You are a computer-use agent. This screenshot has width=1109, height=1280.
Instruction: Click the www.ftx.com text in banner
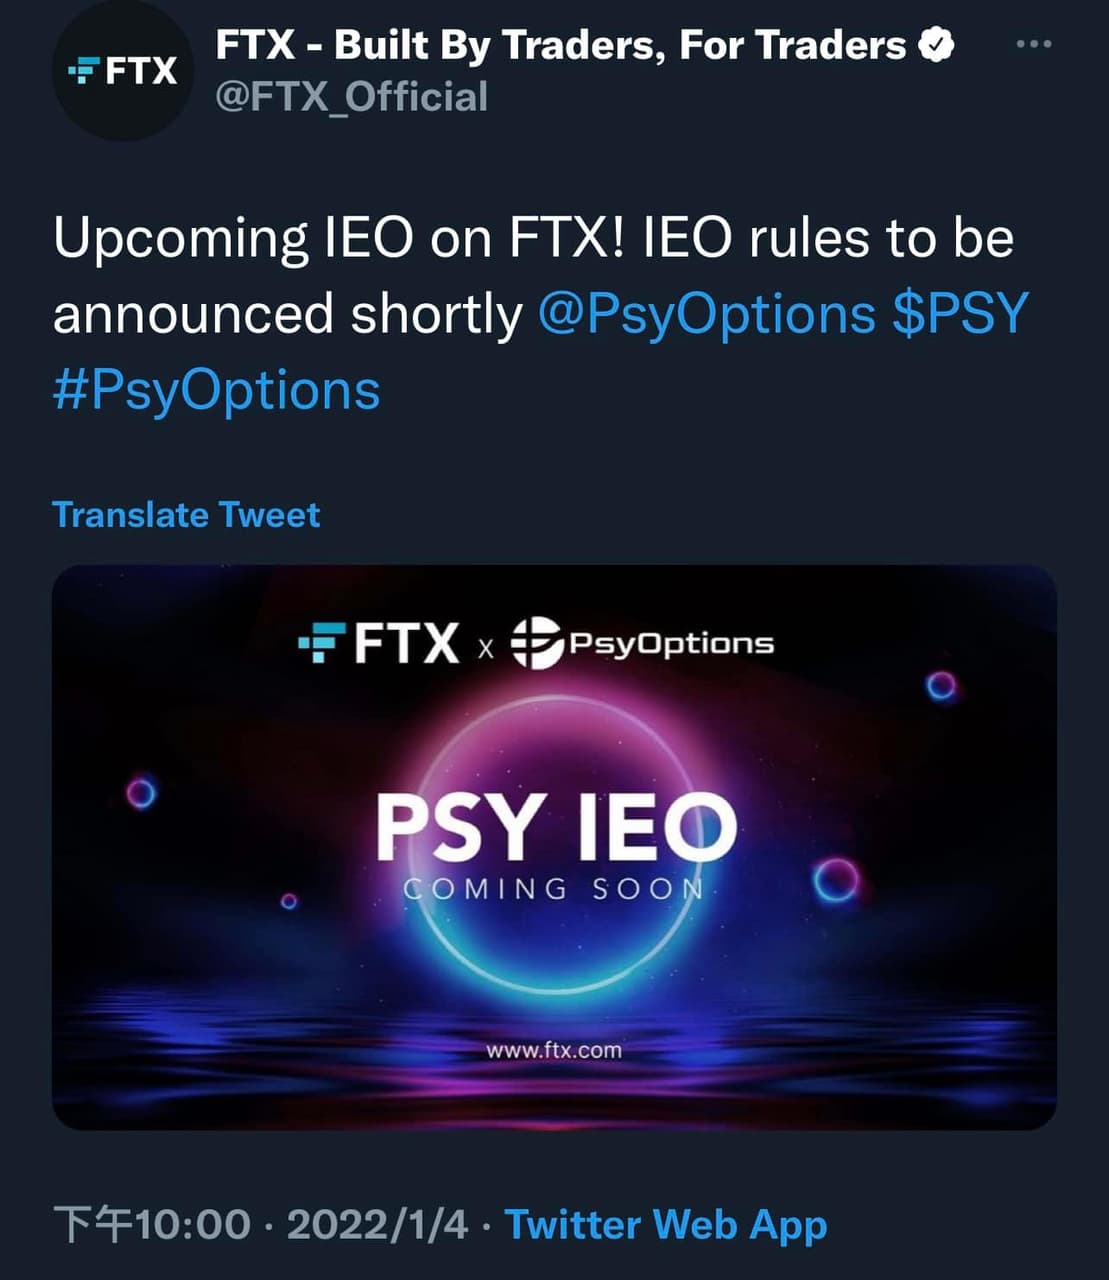[554, 1050]
